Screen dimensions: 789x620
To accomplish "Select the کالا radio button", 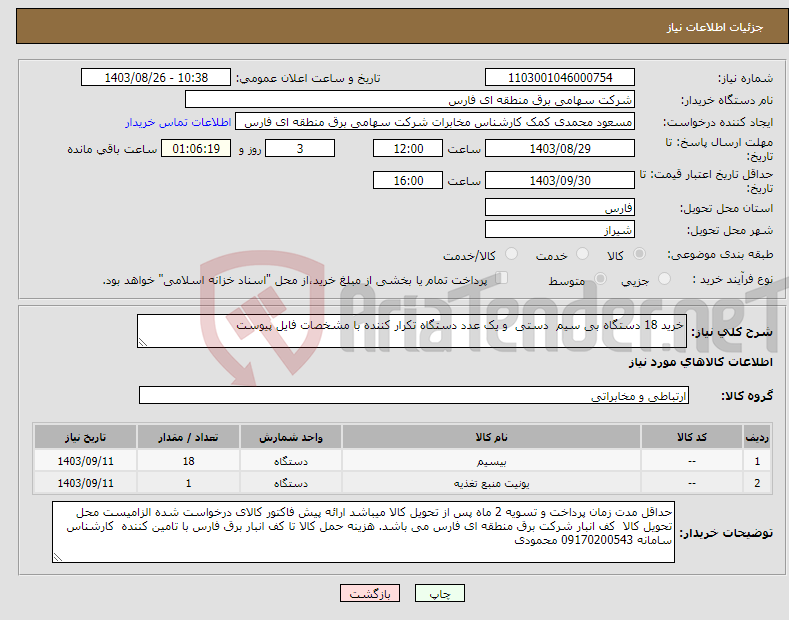I will (639, 254).
